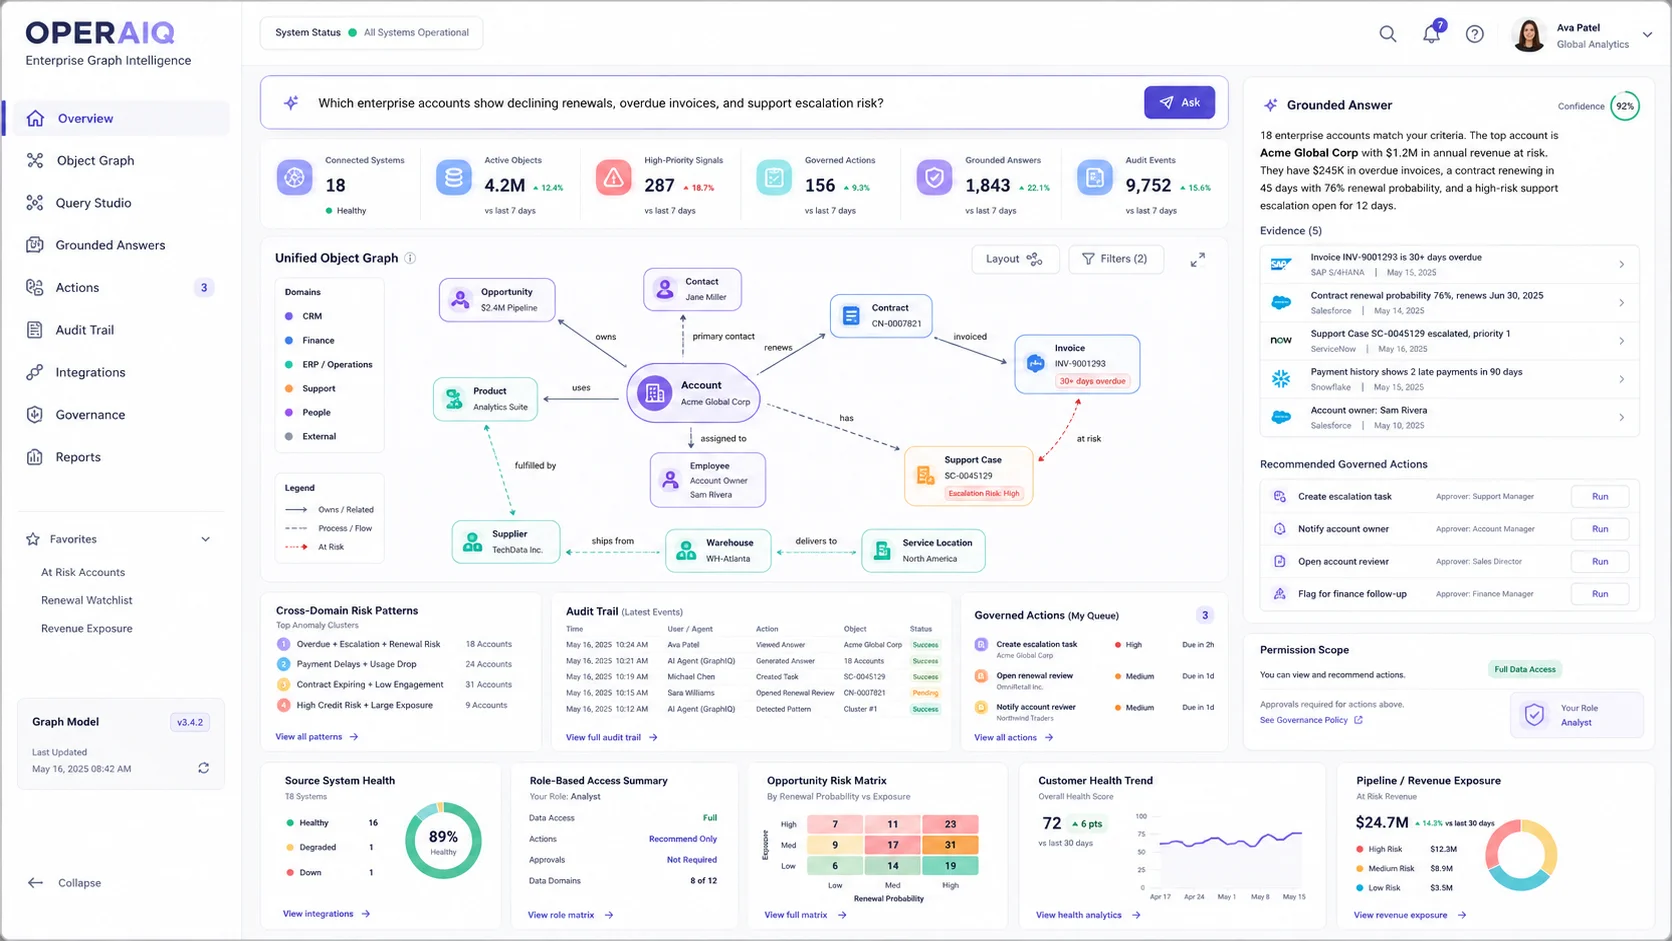Image resolution: width=1672 pixels, height=941 pixels.
Task: Open the Filters (2) dropdown
Action: (1116, 259)
